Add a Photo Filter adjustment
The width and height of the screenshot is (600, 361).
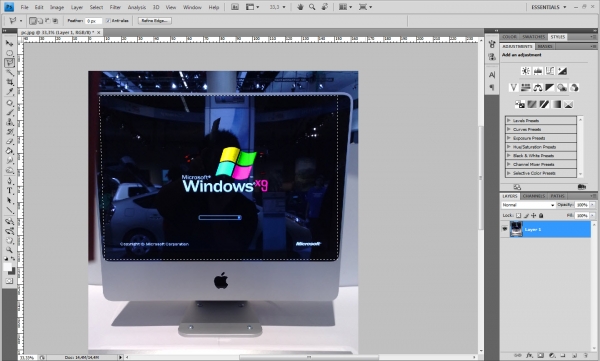coord(562,88)
